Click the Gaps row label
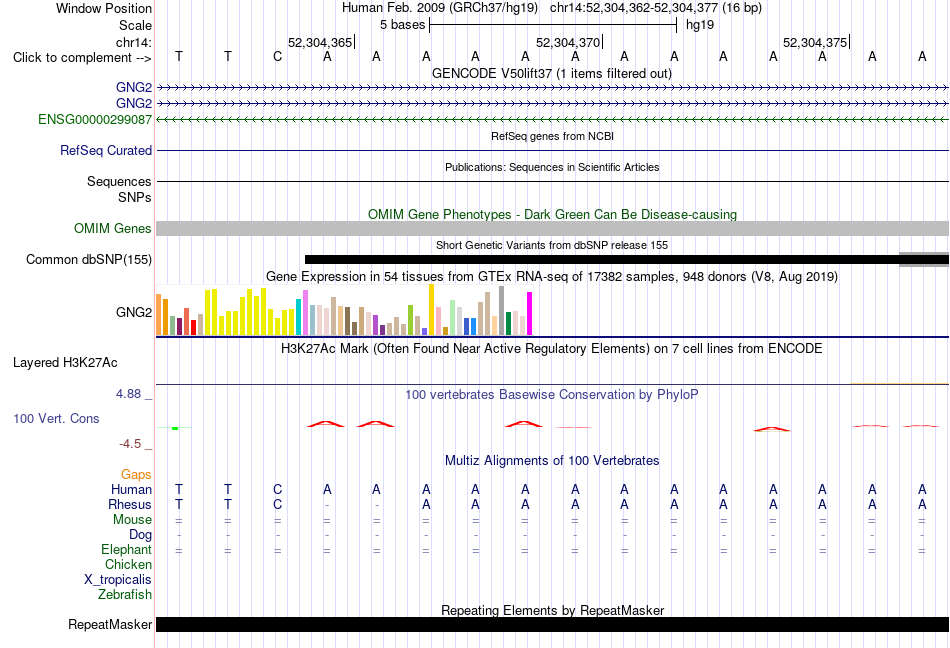Screen dimensions: 950x648 tap(136, 474)
